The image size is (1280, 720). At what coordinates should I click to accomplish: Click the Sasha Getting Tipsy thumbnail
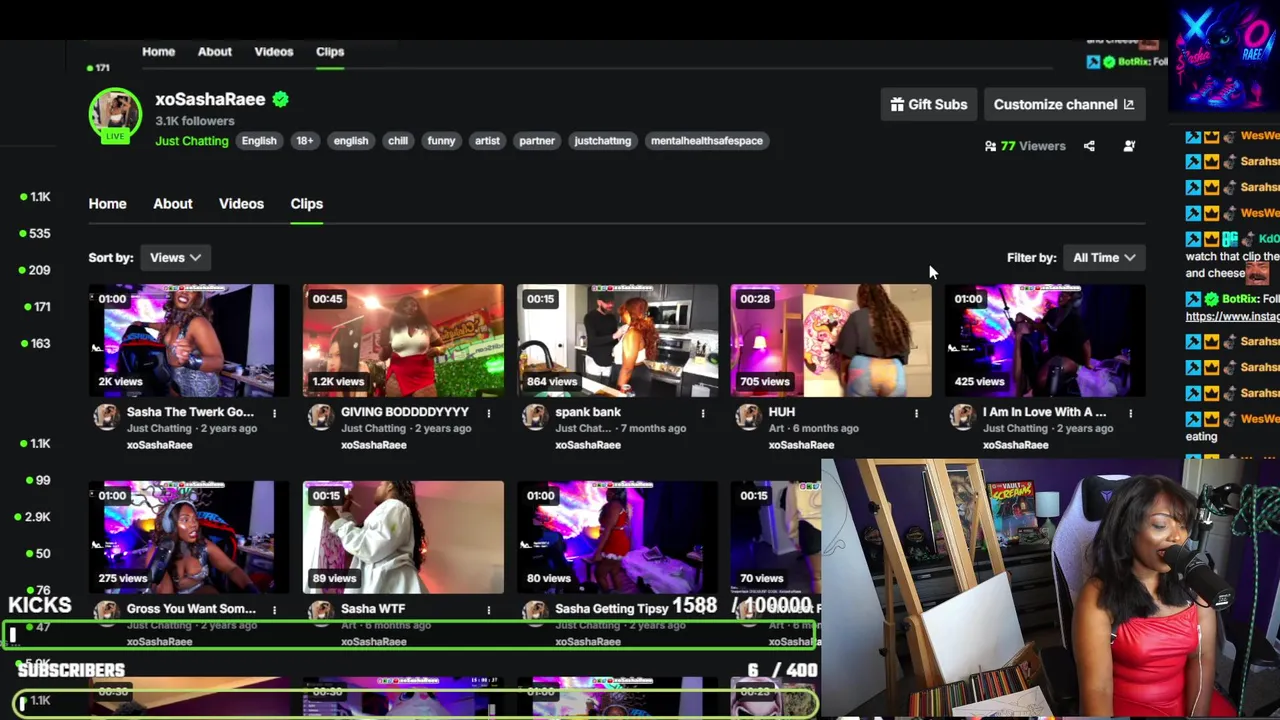tap(617, 537)
